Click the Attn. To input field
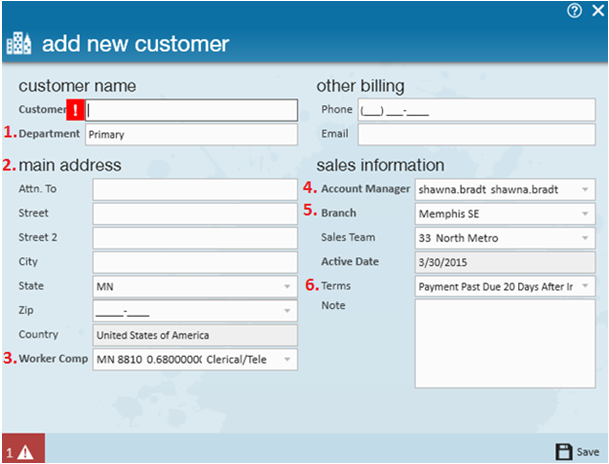This screenshot has width=609, height=464. [x=195, y=189]
